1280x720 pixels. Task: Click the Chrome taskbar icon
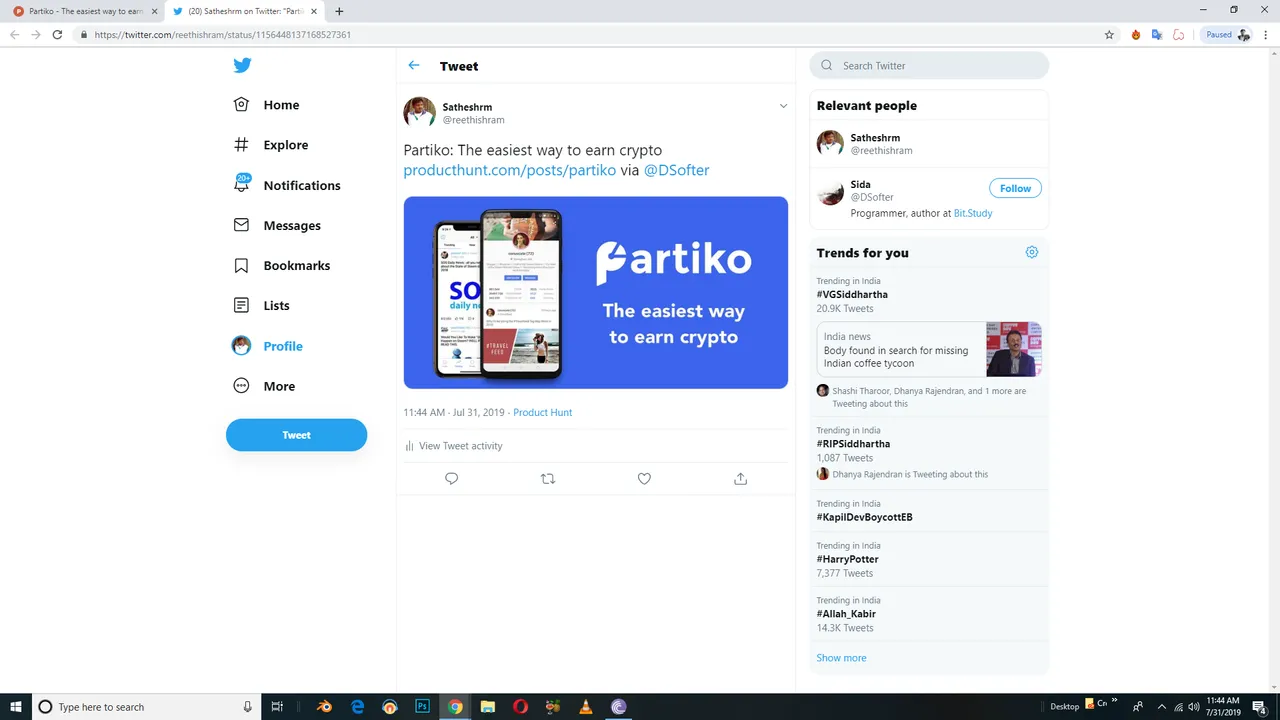point(455,707)
